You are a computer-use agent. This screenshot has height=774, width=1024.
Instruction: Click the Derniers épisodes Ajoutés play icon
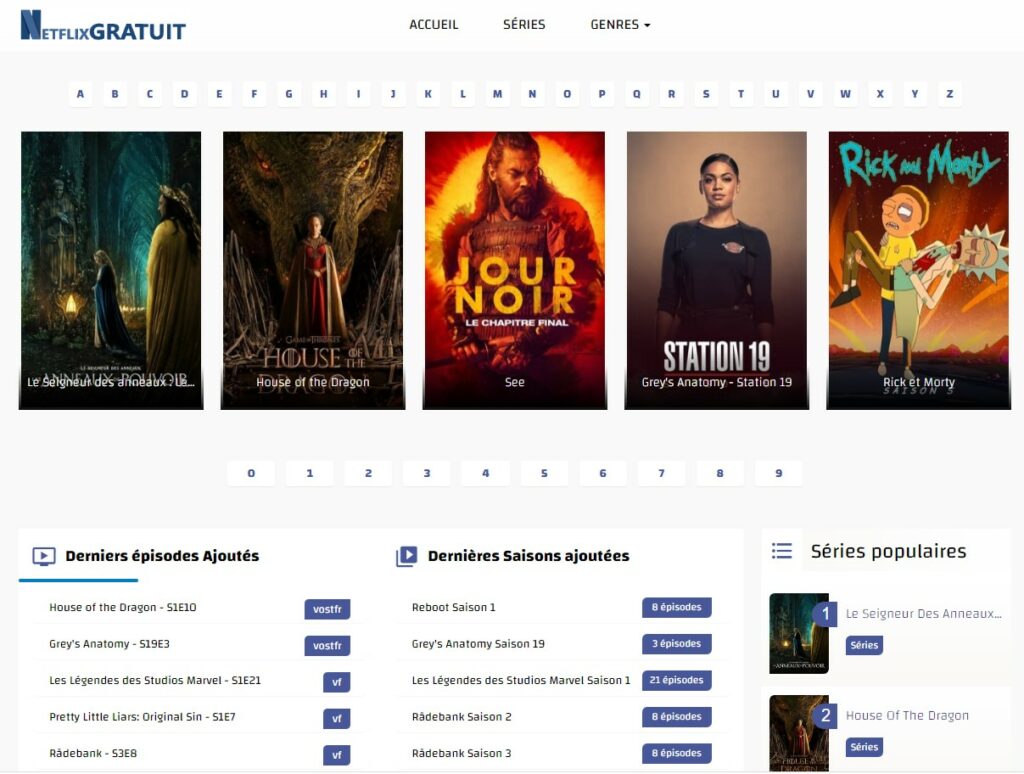[44, 556]
